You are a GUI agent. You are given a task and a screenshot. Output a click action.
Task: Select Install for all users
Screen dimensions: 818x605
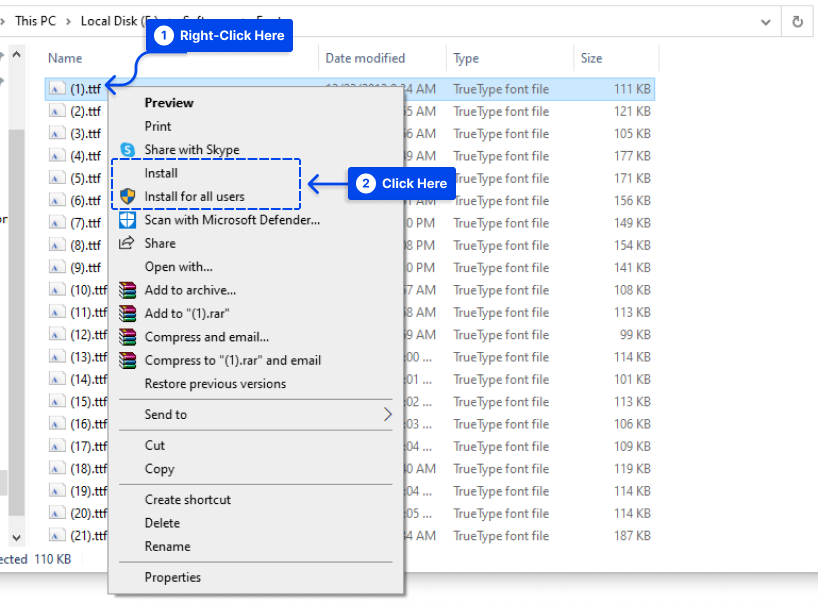(x=195, y=197)
